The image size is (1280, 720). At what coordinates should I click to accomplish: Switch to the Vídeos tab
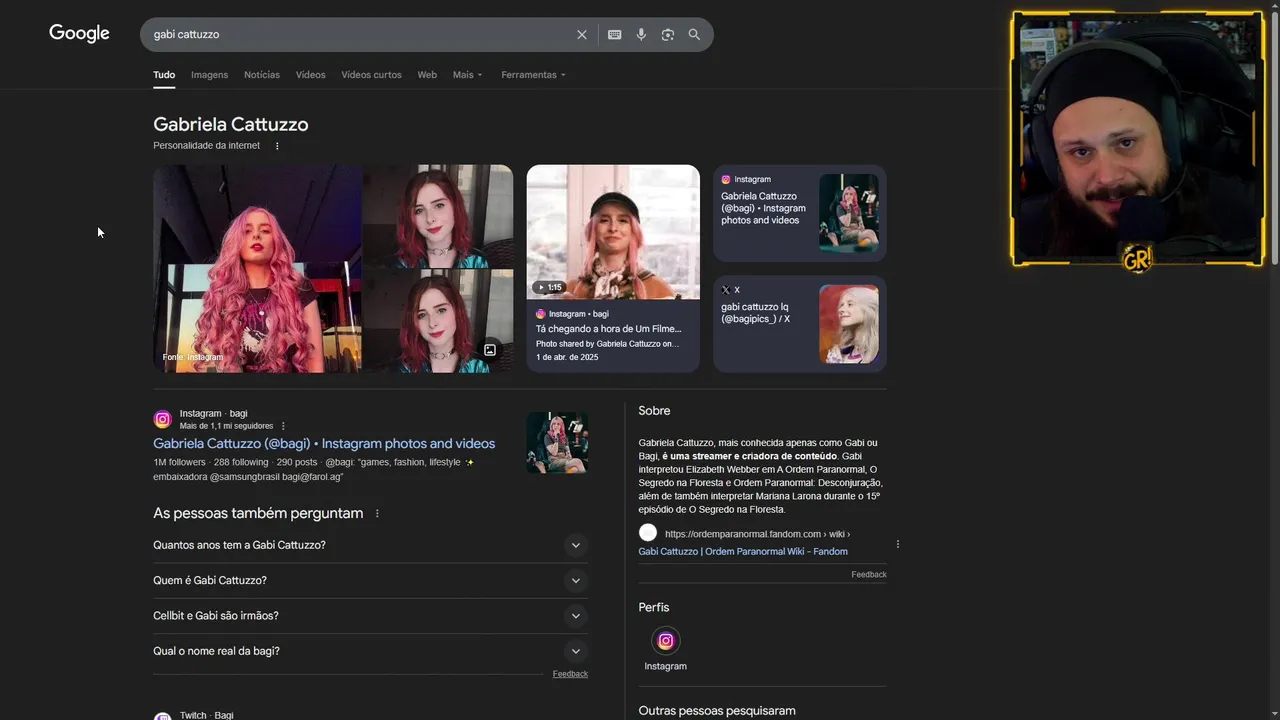pos(310,75)
